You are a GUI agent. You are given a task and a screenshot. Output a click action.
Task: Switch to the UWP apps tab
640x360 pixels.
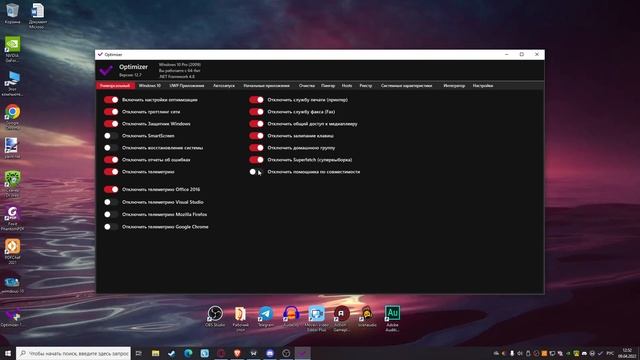coord(187,86)
